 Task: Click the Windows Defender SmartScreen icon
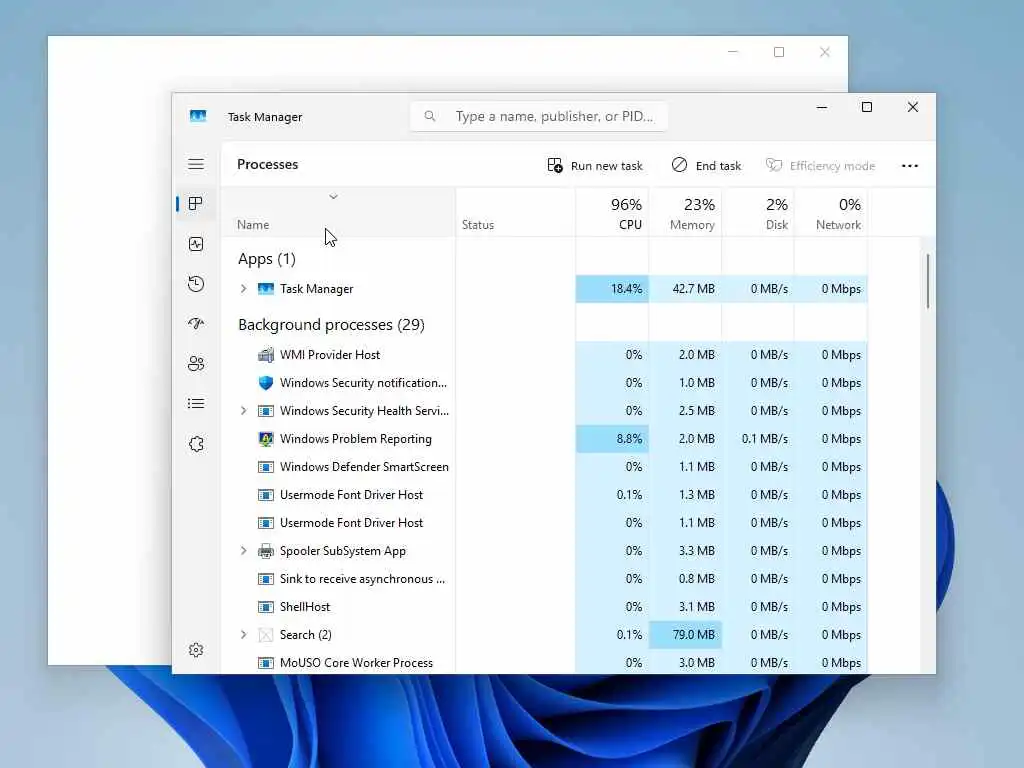pyautogui.click(x=266, y=467)
